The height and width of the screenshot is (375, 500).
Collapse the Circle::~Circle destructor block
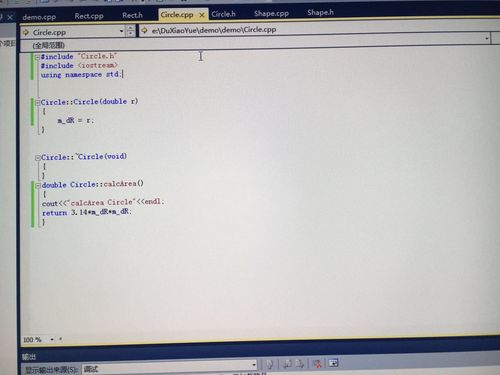coord(38,158)
